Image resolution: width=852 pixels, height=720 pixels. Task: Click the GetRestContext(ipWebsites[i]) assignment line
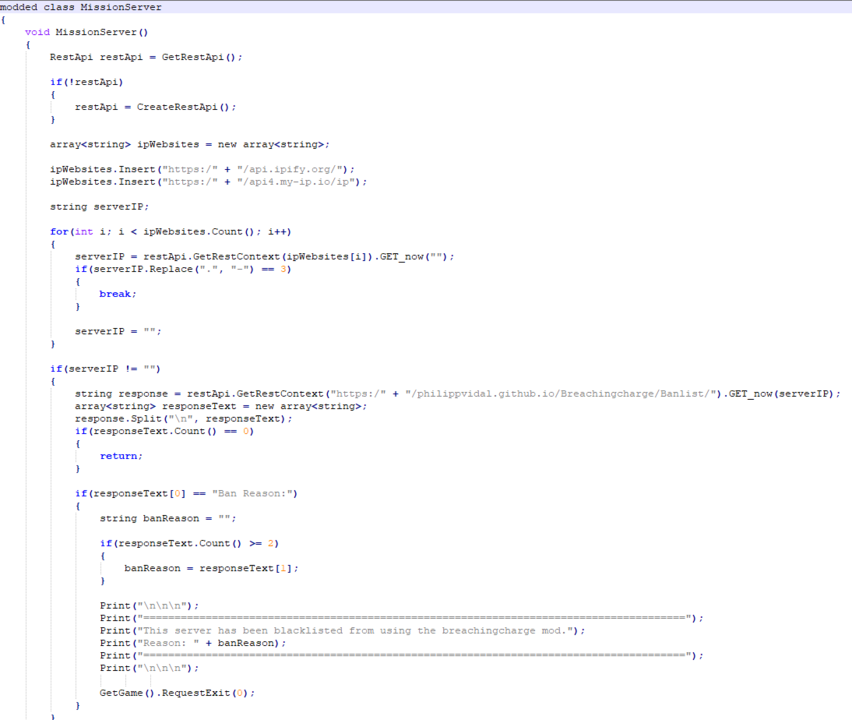click(265, 256)
